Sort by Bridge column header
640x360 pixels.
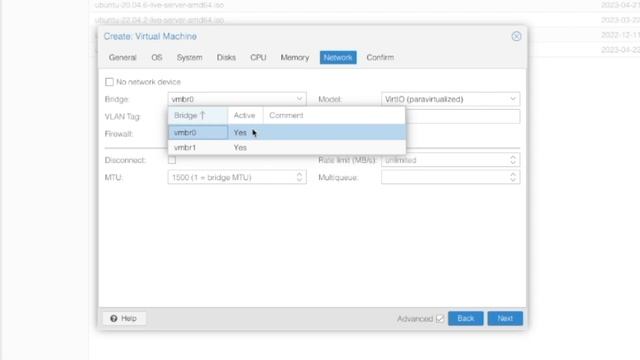coord(198,116)
